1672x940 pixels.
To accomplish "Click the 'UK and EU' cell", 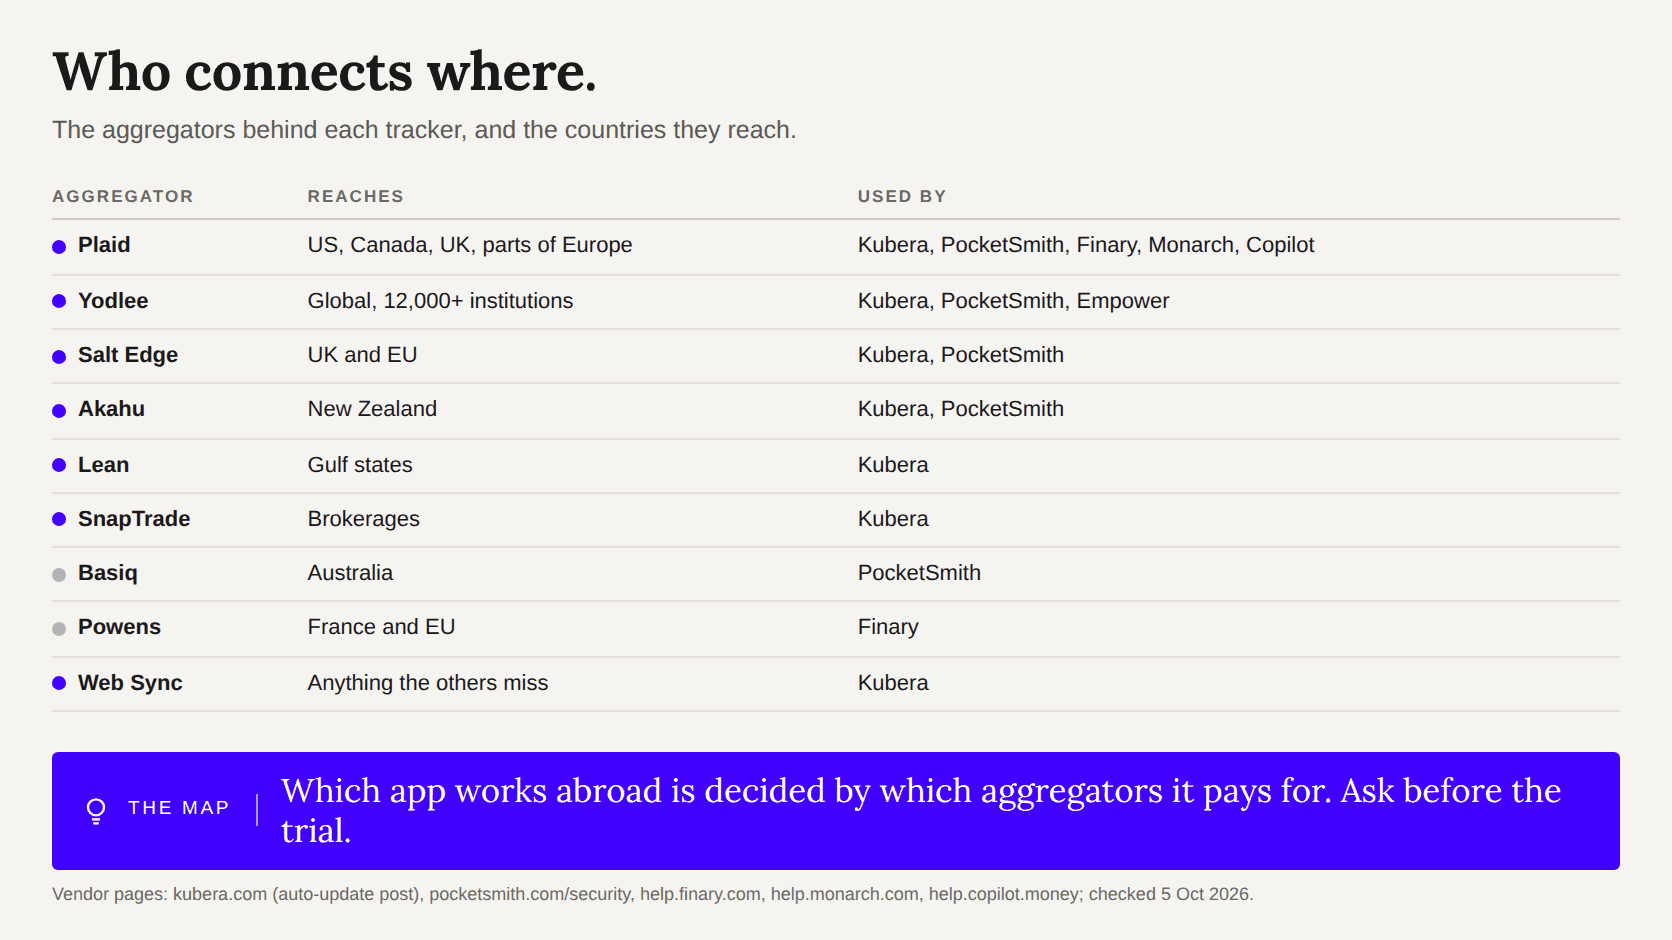I will (x=362, y=355).
